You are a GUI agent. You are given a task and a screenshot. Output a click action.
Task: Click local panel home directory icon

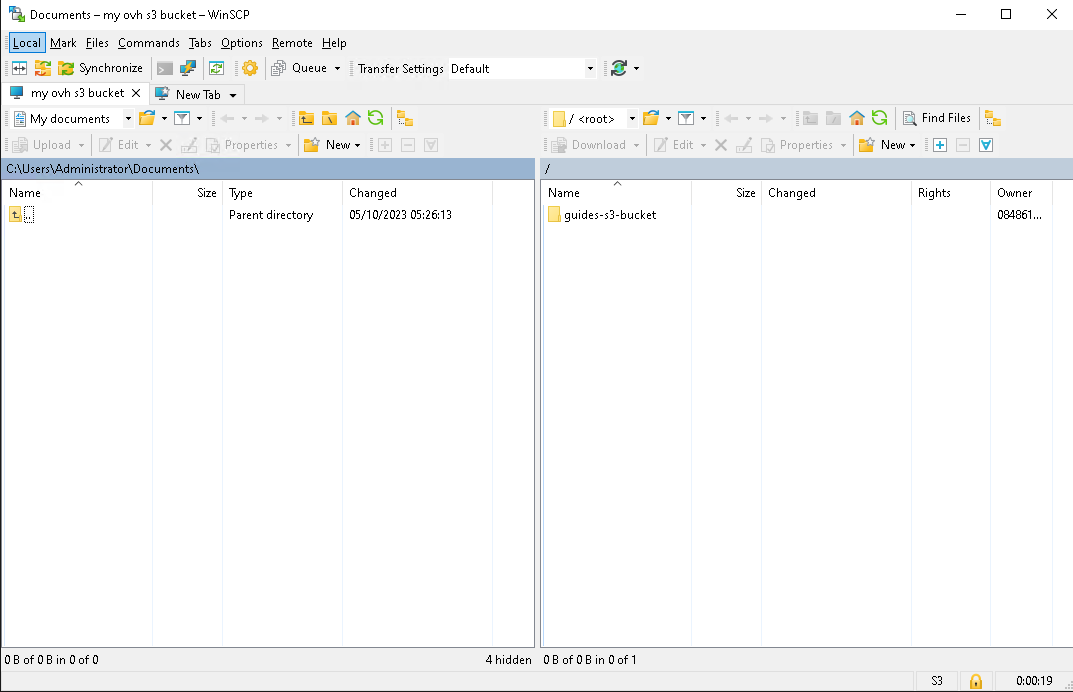pyautogui.click(x=353, y=118)
